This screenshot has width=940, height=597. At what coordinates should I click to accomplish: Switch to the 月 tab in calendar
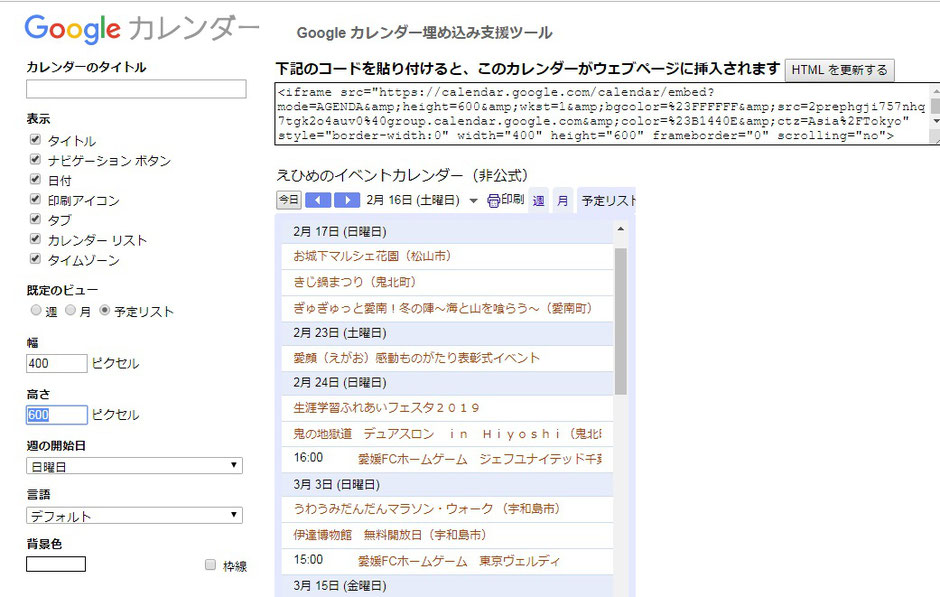point(562,201)
